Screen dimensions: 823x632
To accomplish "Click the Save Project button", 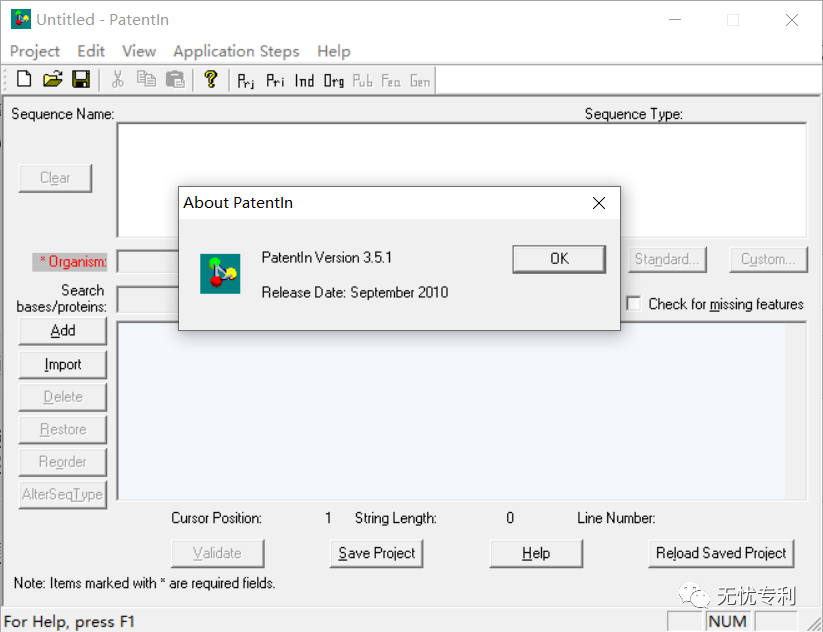I will pyautogui.click(x=376, y=553).
